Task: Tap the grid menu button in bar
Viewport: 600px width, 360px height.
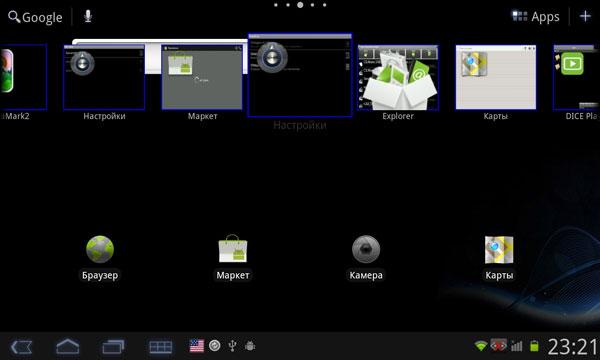Action: 160,347
